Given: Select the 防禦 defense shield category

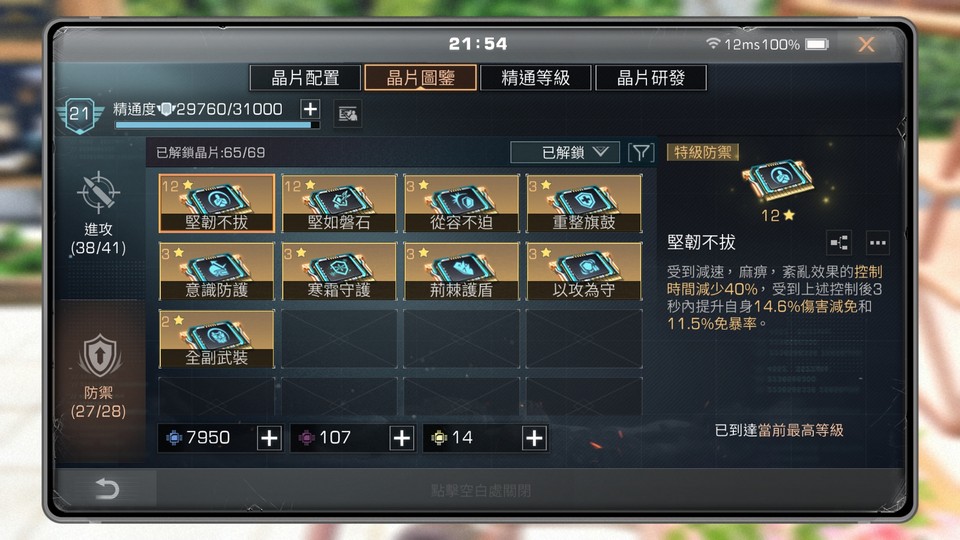Looking at the screenshot, I should [x=99, y=376].
